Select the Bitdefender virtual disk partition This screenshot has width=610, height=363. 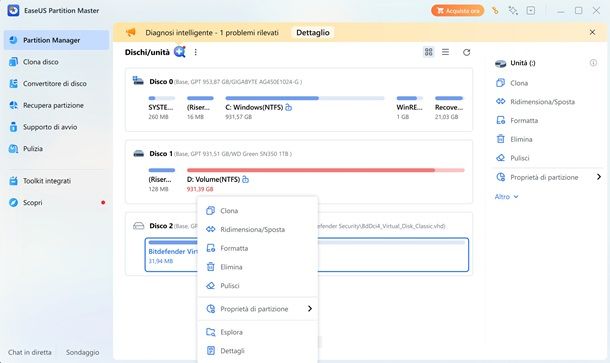tap(307, 254)
